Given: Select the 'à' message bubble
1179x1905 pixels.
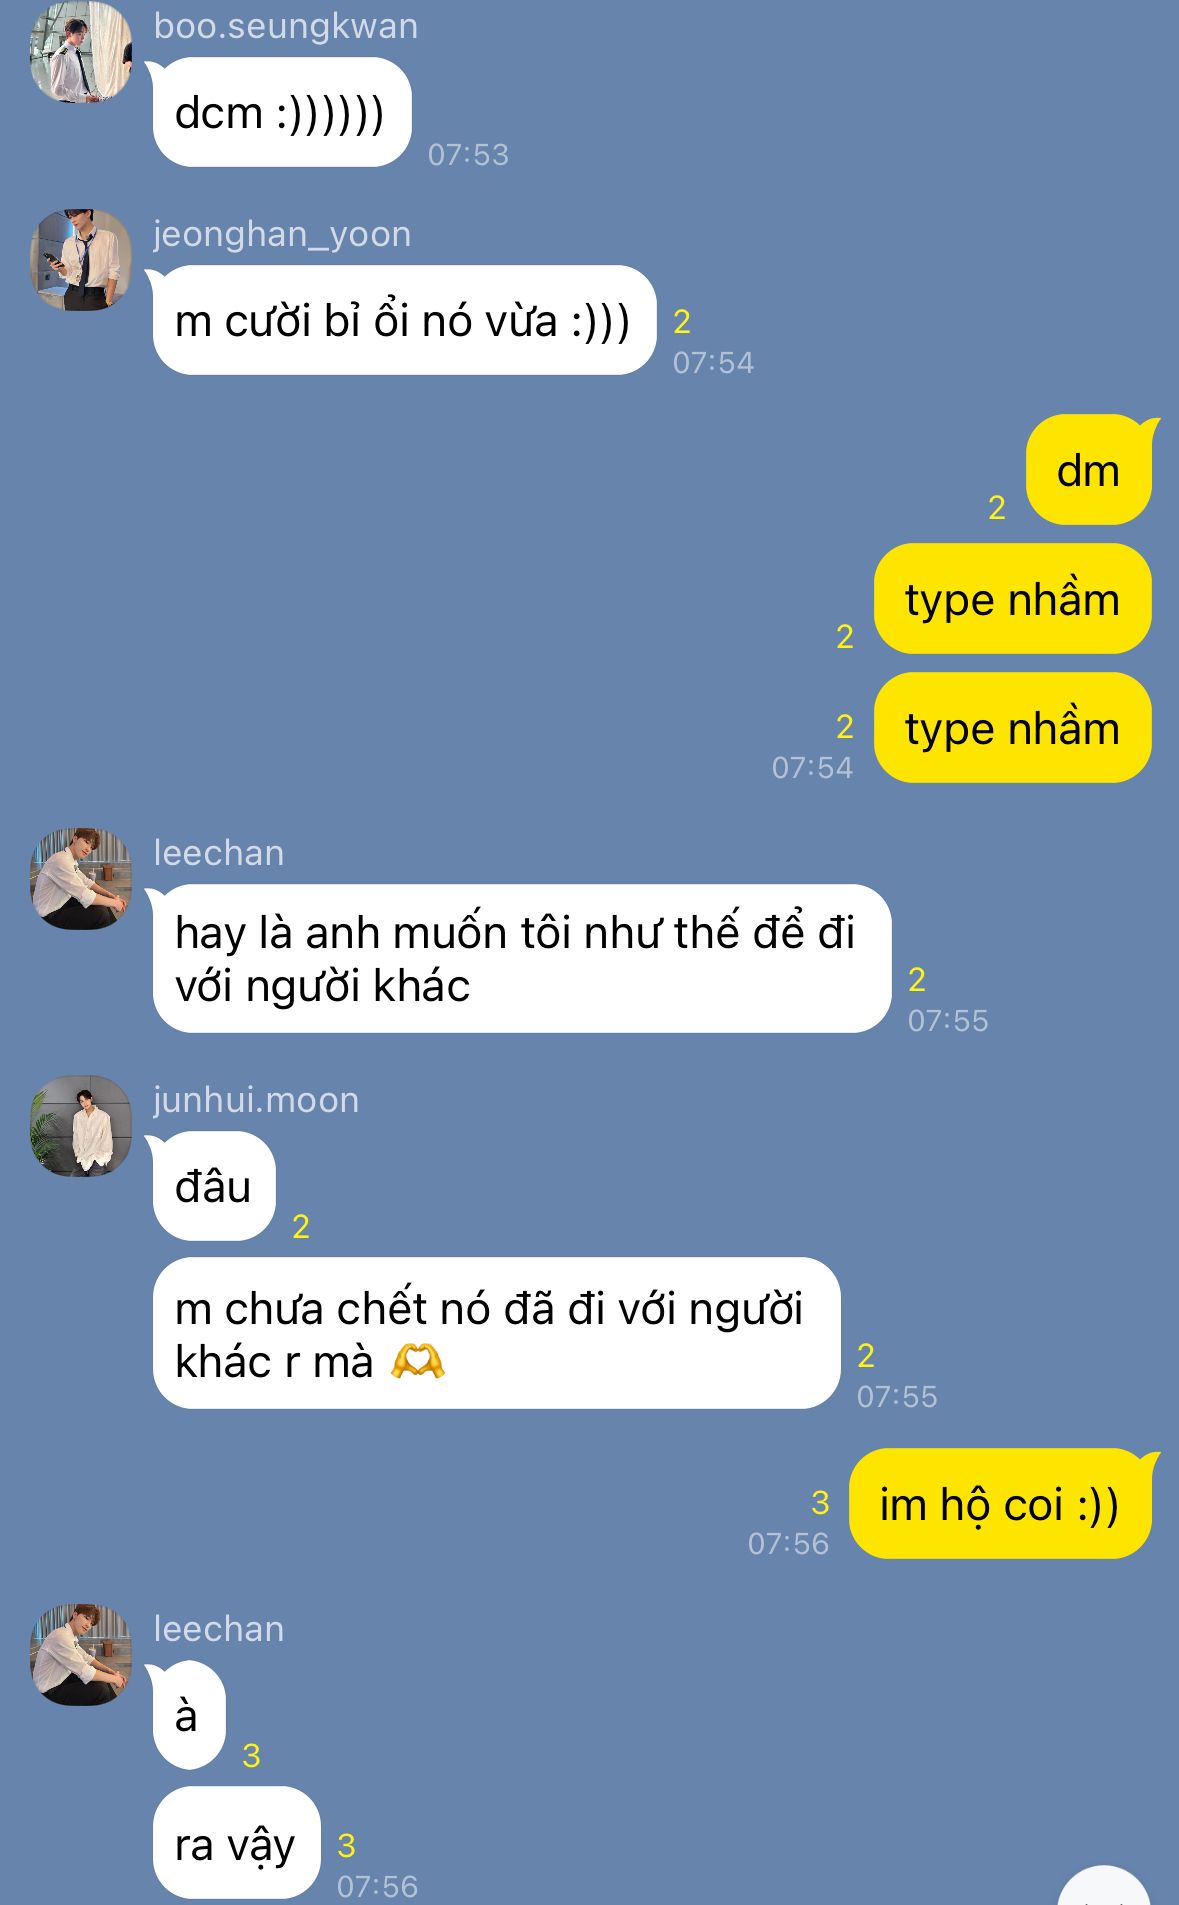Looking at the screenshot, I should (x=187, y=1715).
